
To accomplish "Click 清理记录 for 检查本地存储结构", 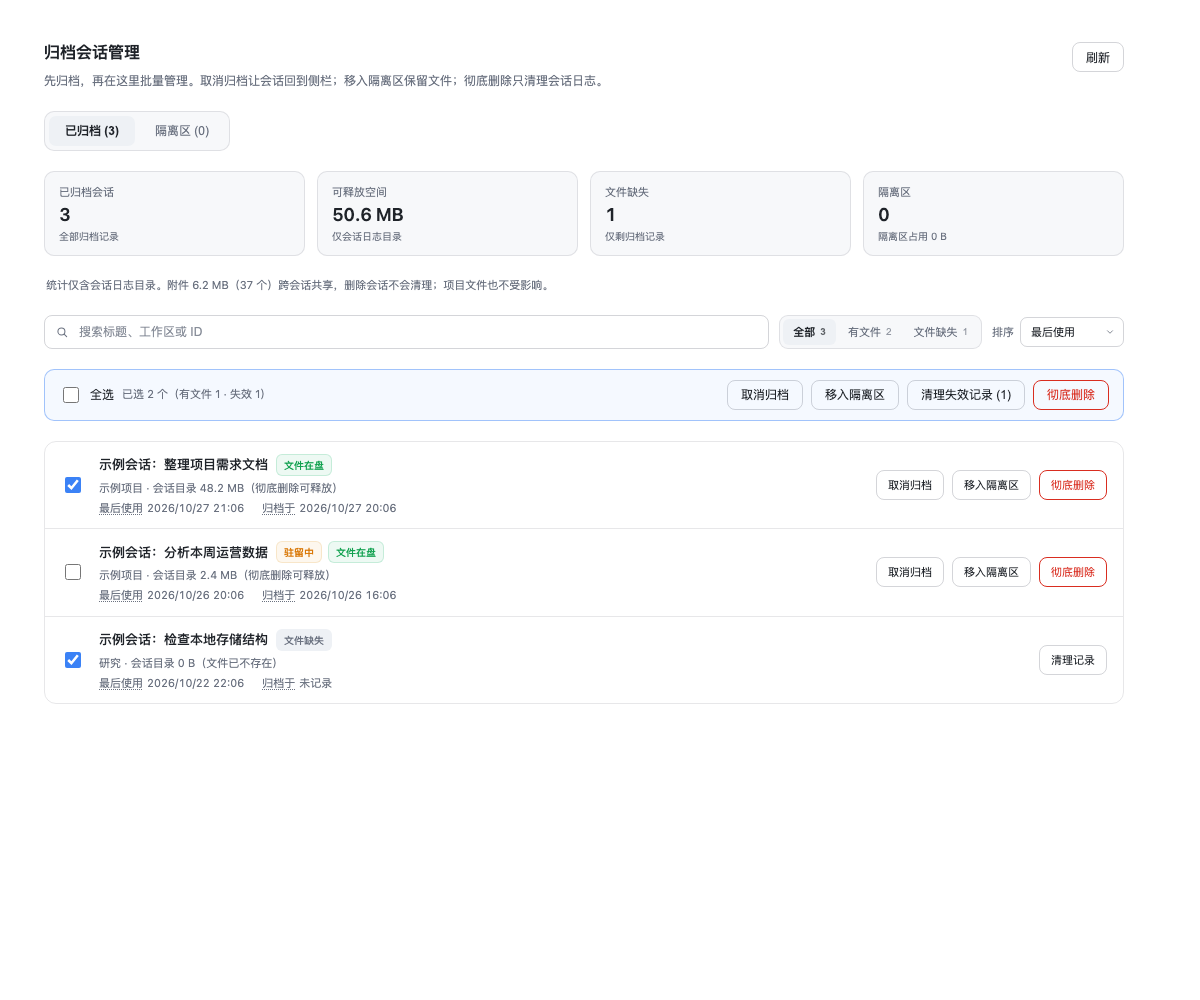I will tap(1073, 660).
